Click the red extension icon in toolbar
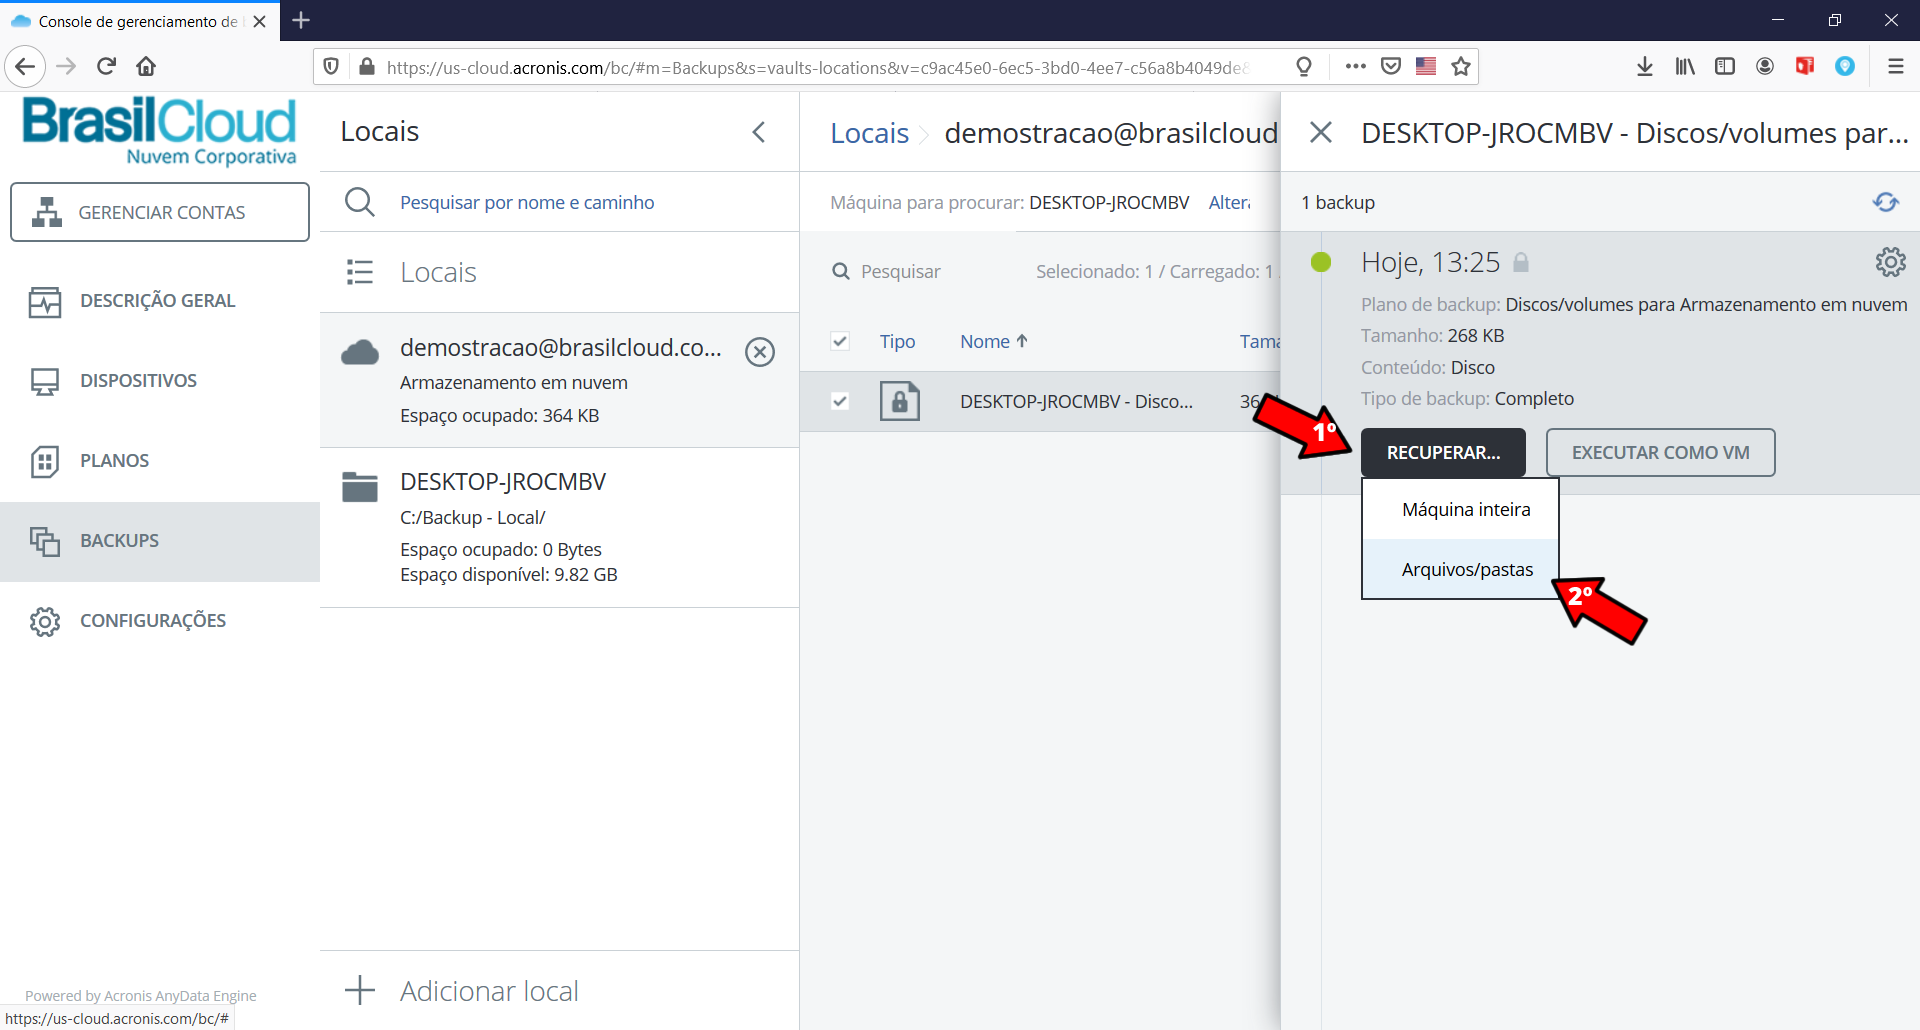Viewport: 1920px width, 1030px height. coord(1805,67)
